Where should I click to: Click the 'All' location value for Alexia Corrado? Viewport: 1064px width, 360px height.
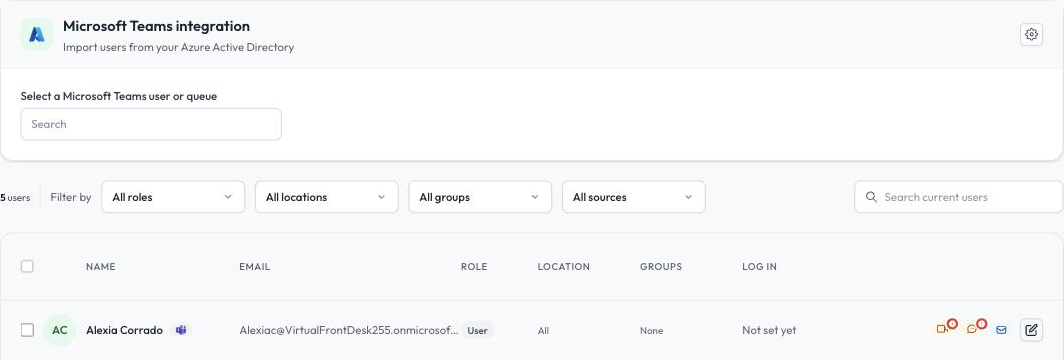(543, 331)
